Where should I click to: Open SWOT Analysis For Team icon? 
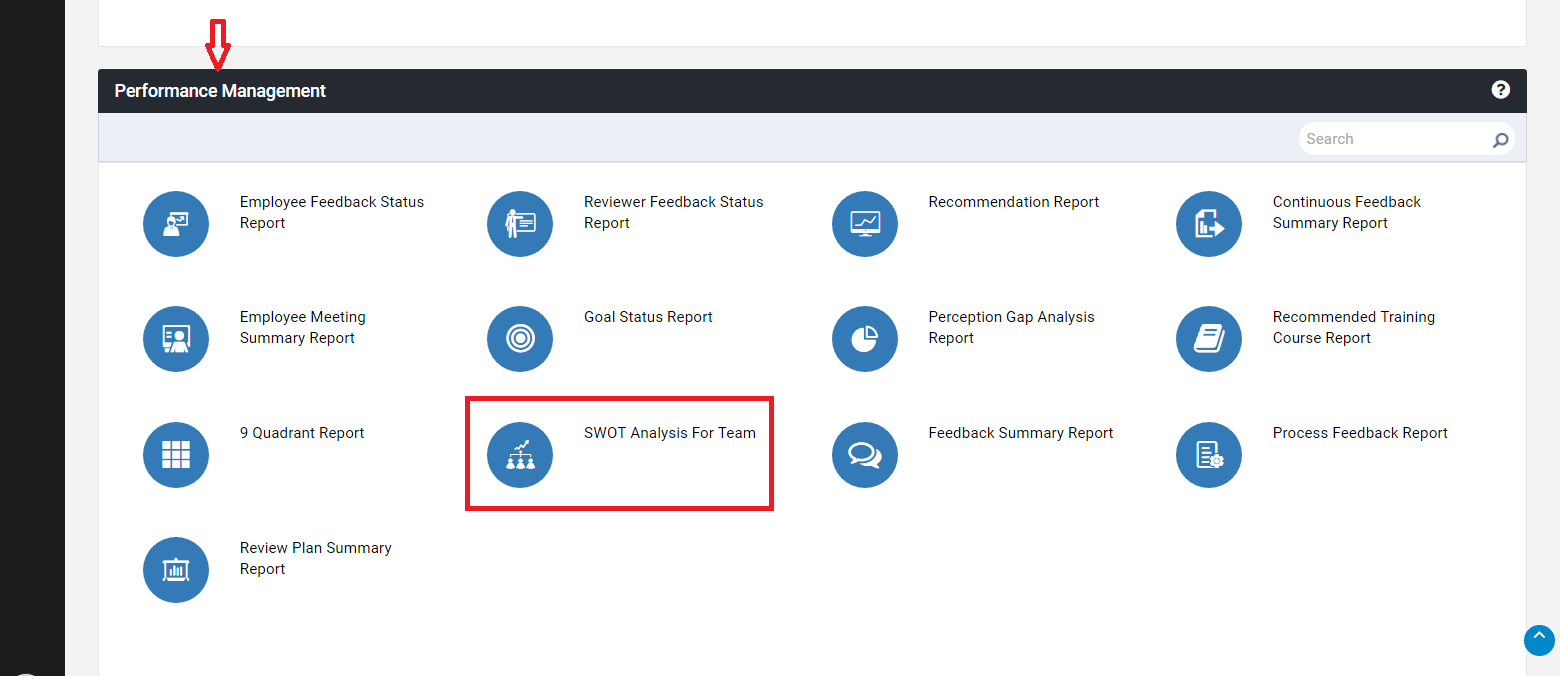pos(520,455)
